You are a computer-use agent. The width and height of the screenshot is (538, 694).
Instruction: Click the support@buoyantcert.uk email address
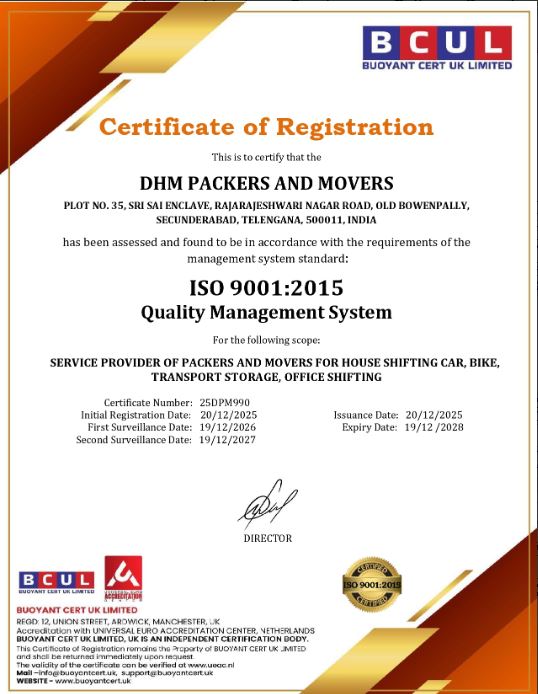click(167, 673)
